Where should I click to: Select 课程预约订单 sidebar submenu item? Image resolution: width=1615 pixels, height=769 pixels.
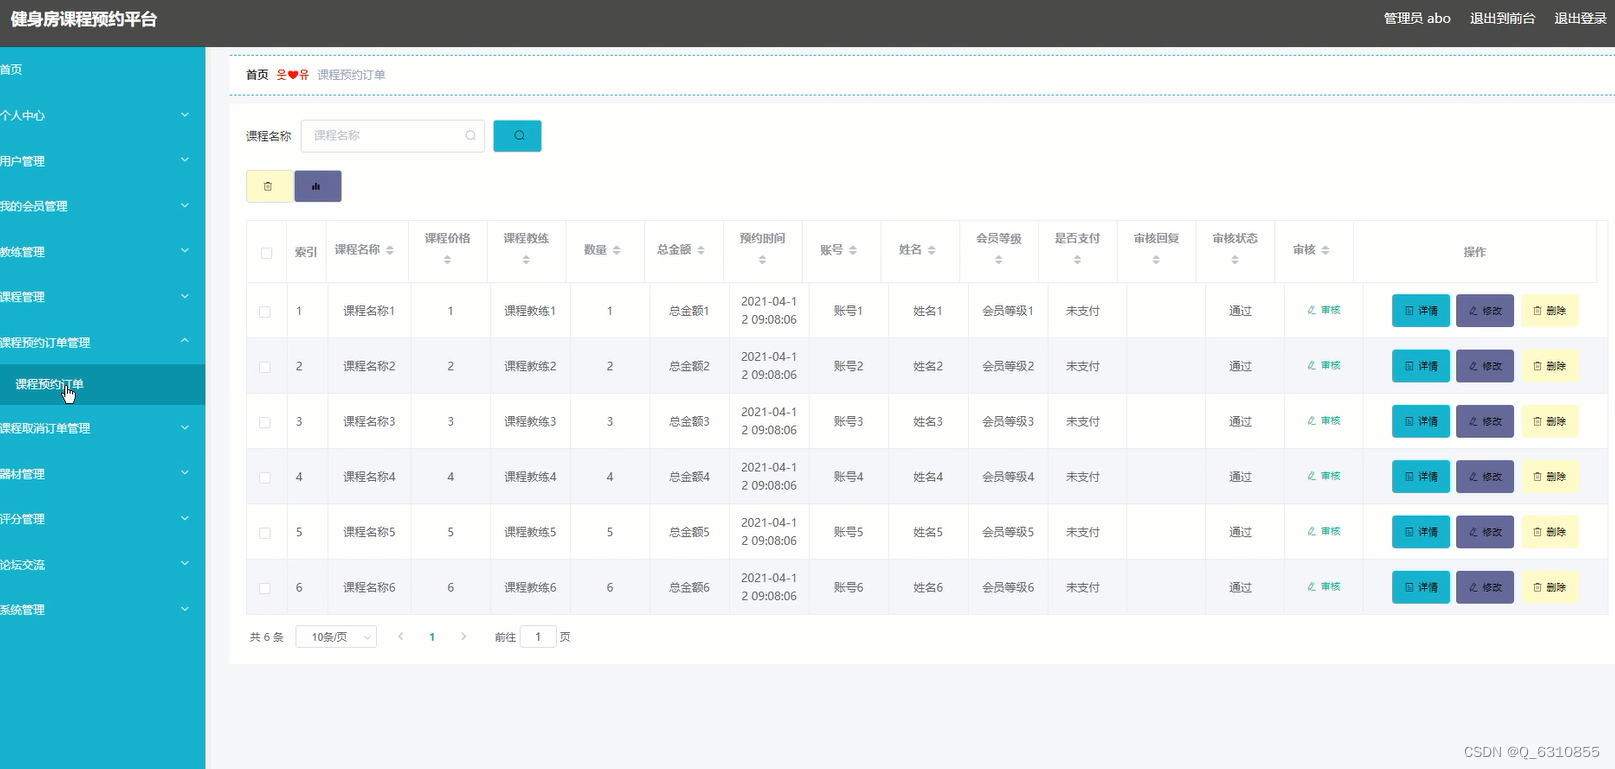coord(102,384)
